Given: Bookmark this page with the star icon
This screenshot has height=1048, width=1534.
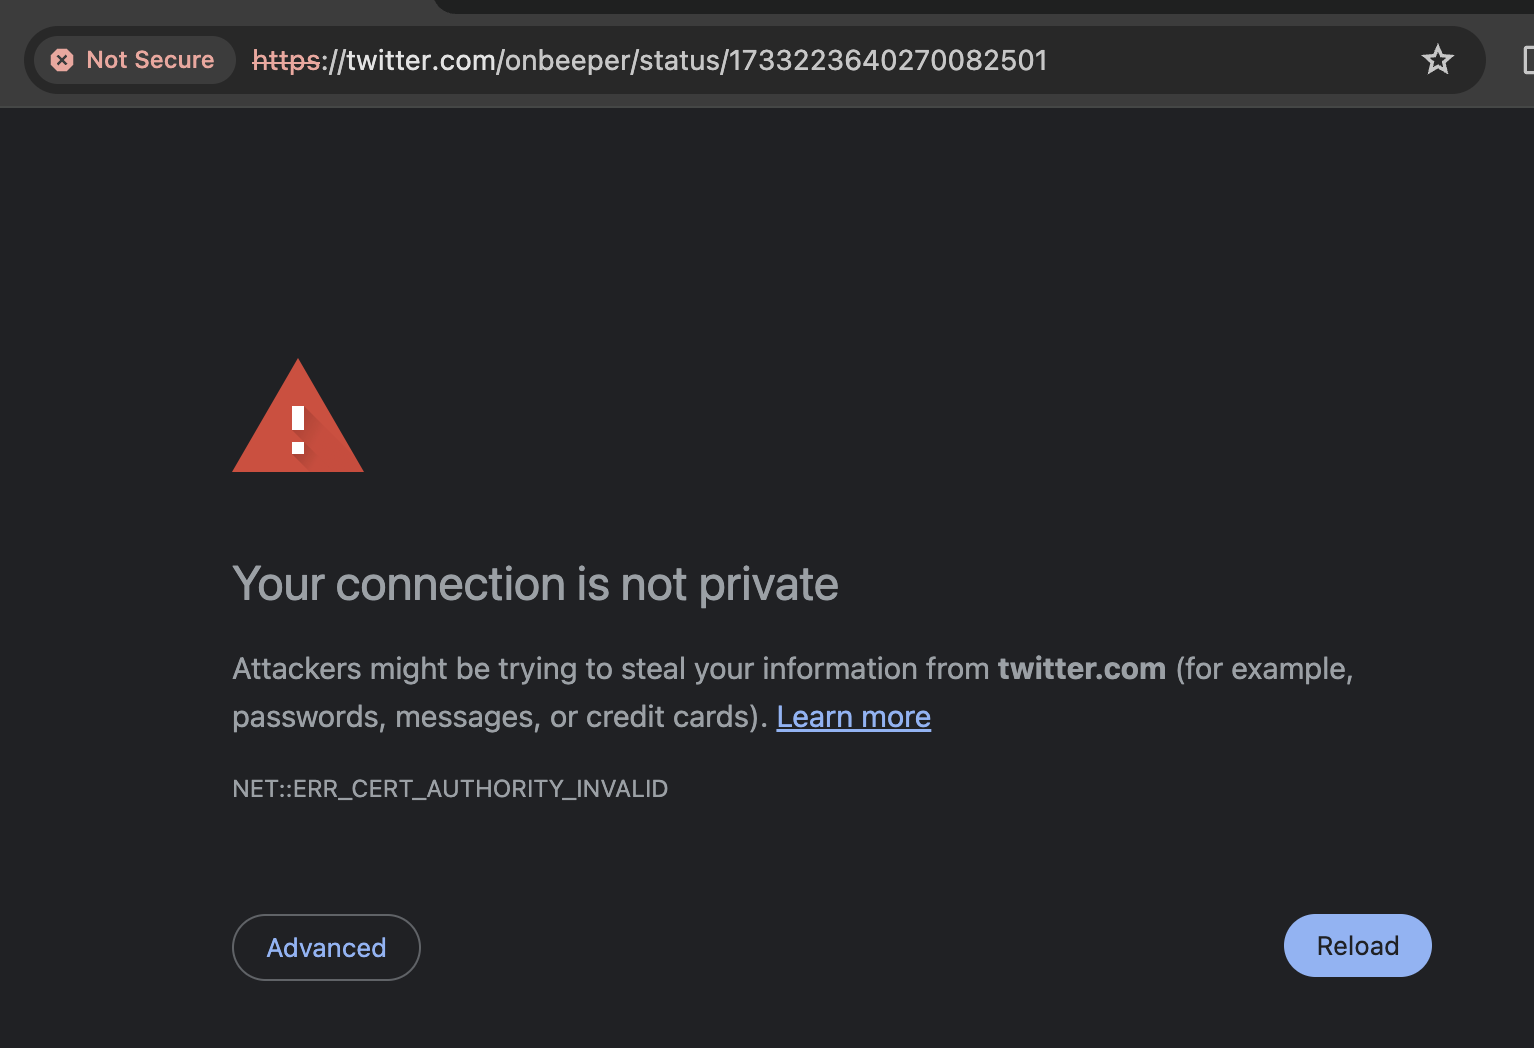Looking at the screenshot, I should pyautogui.click(x=1437, y=60).
